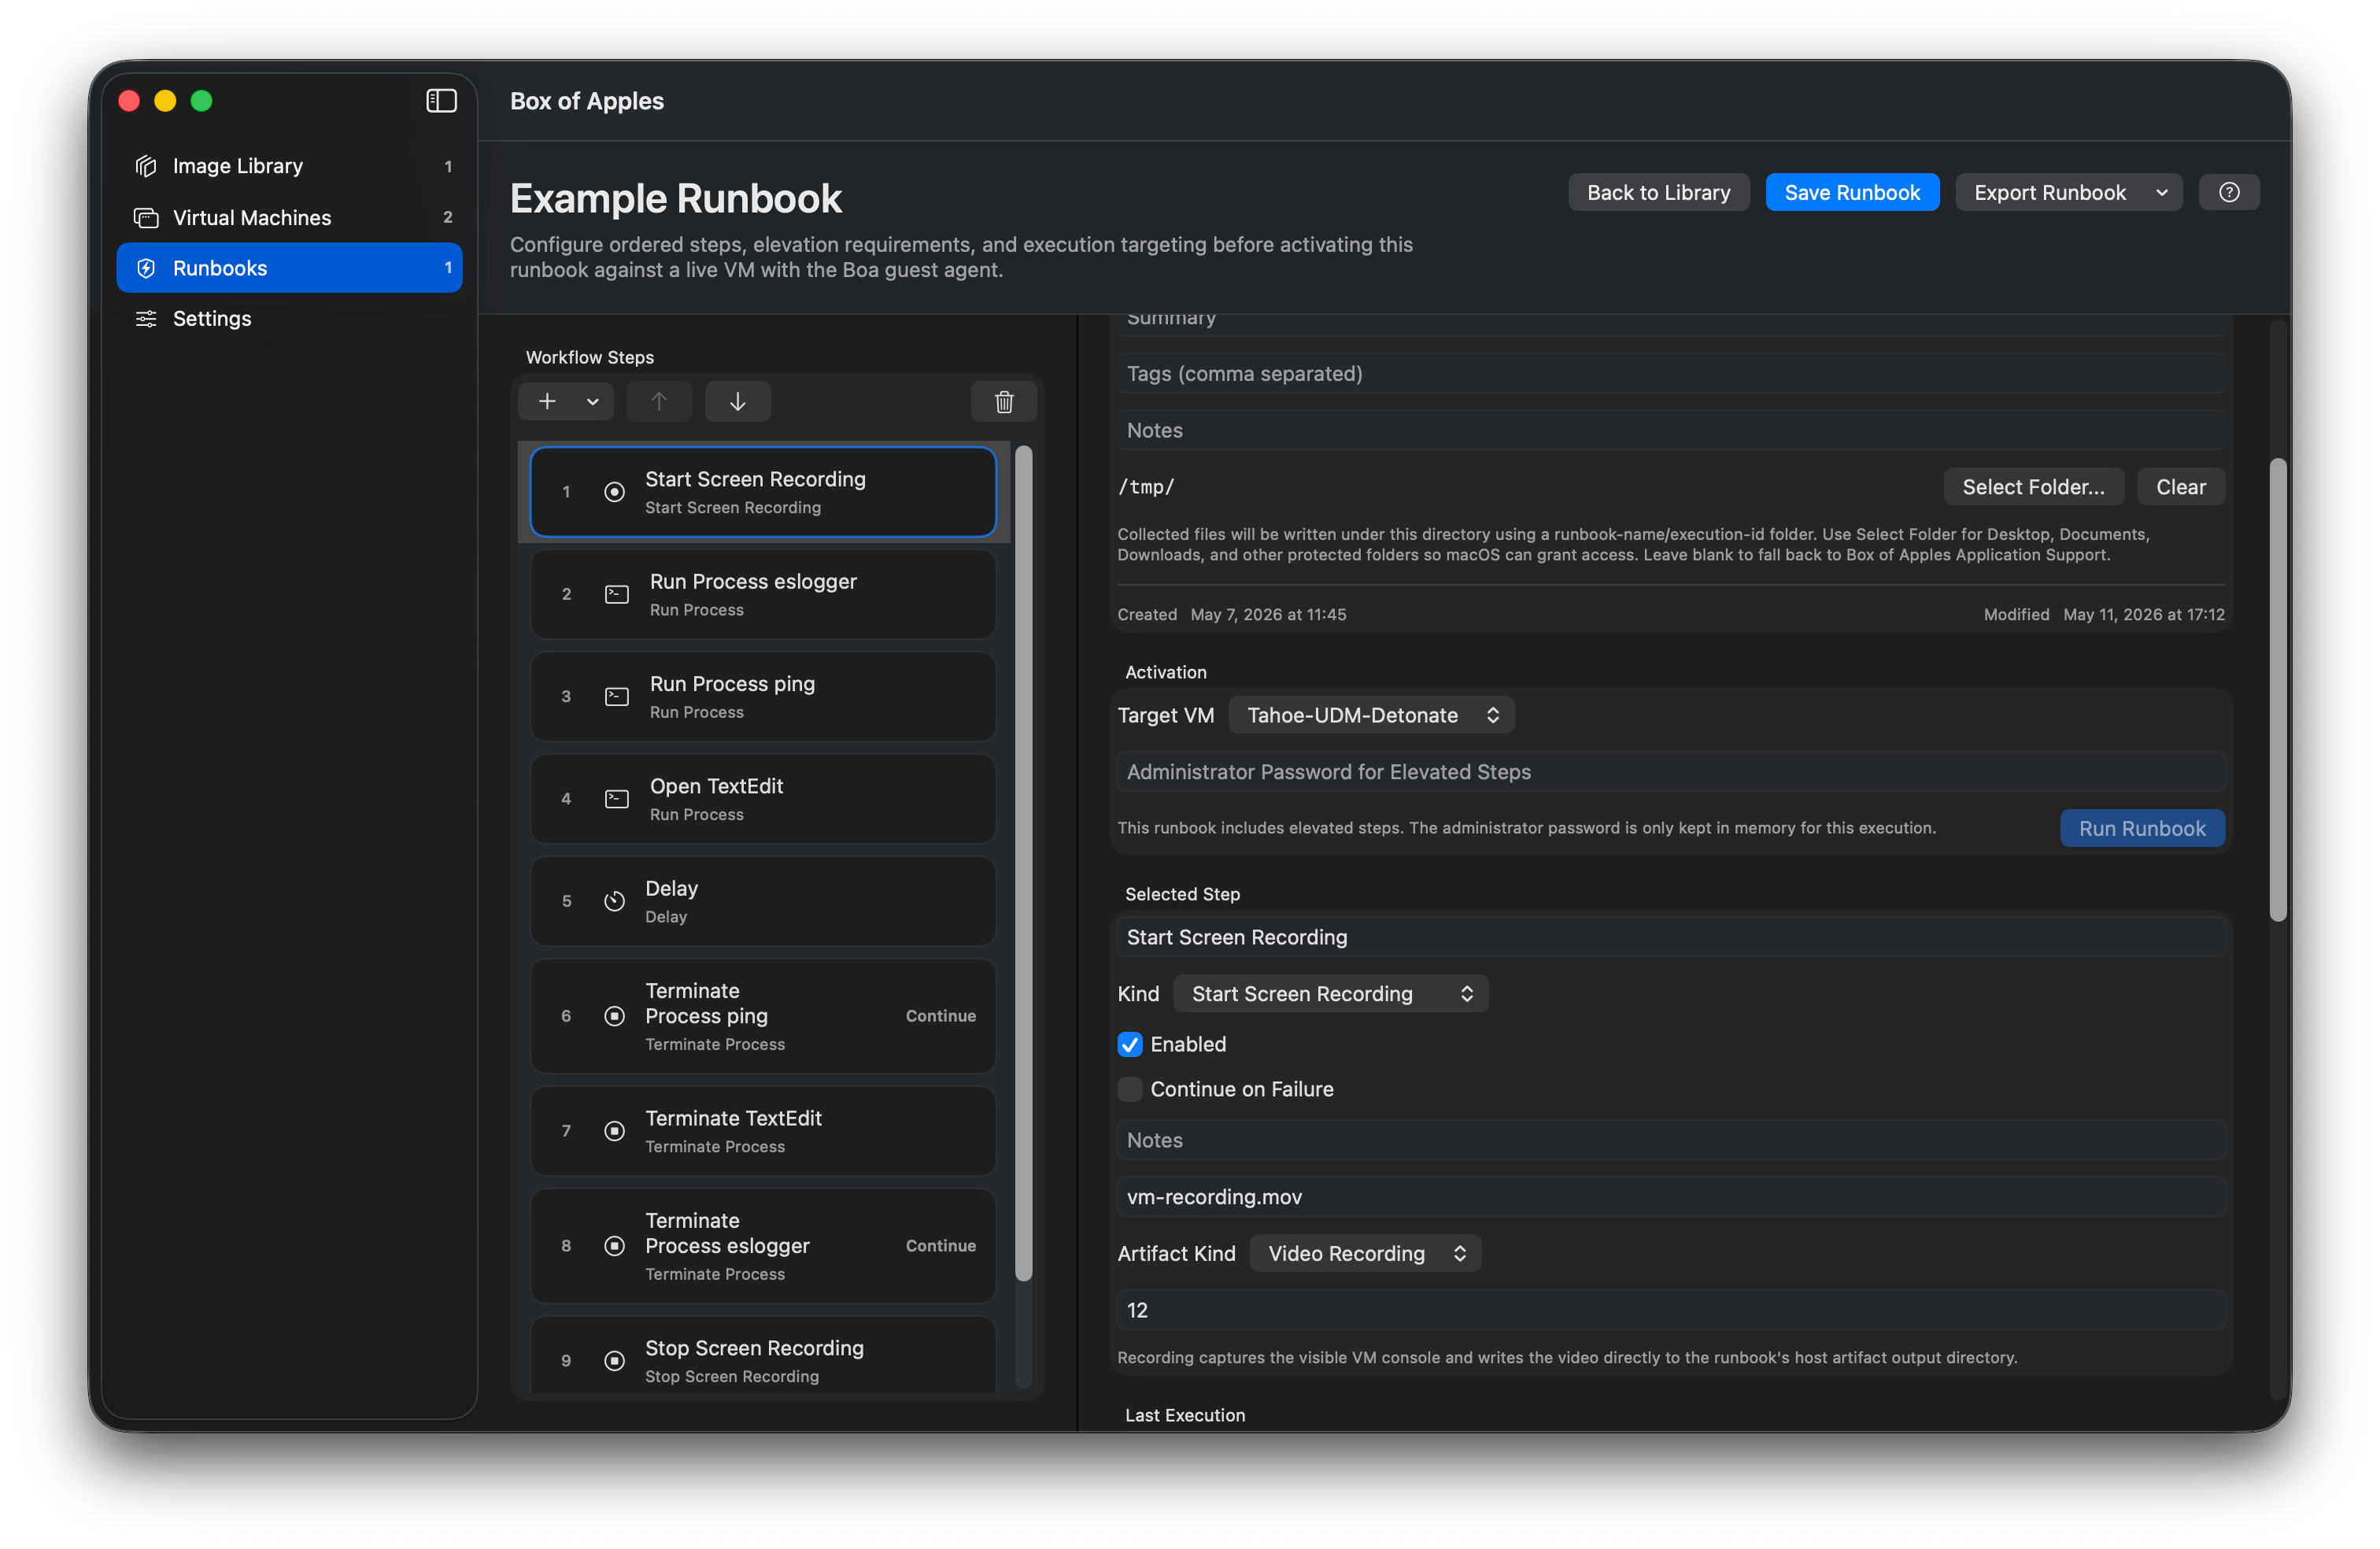Open the Artifact Kind Video Recording dropdown

(1364, 1253)
